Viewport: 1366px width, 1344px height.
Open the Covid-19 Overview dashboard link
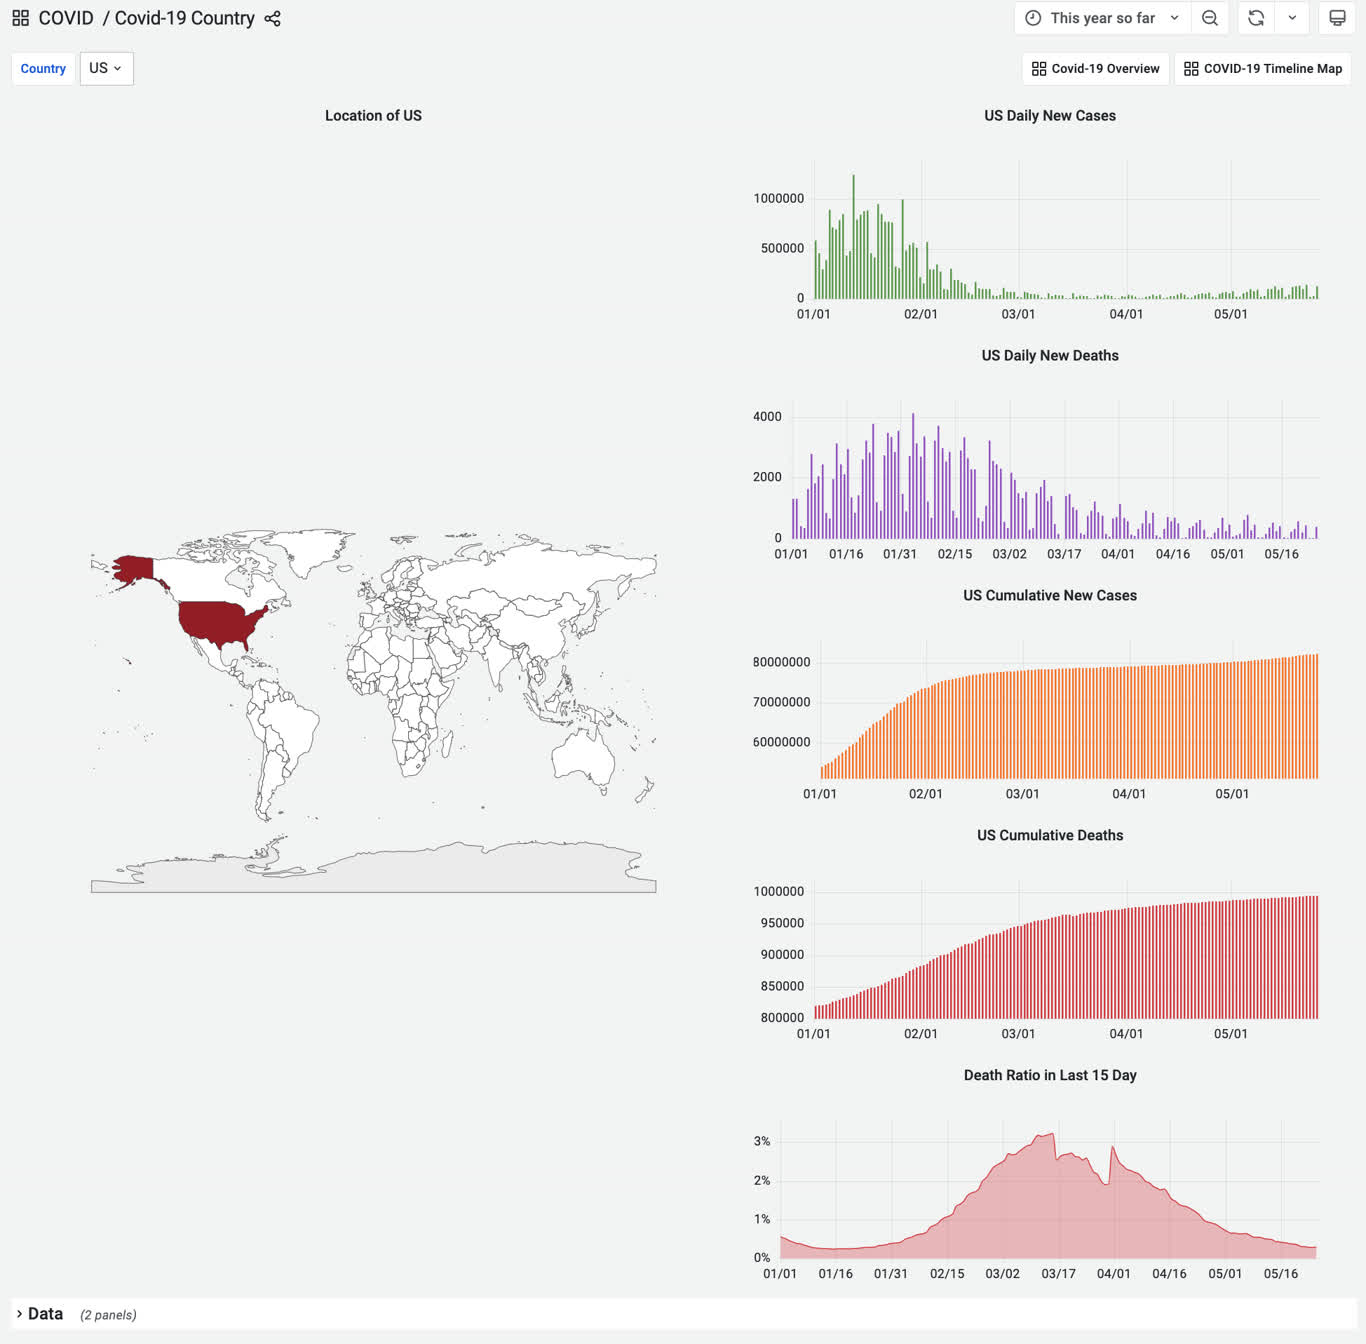[1096, 69]
